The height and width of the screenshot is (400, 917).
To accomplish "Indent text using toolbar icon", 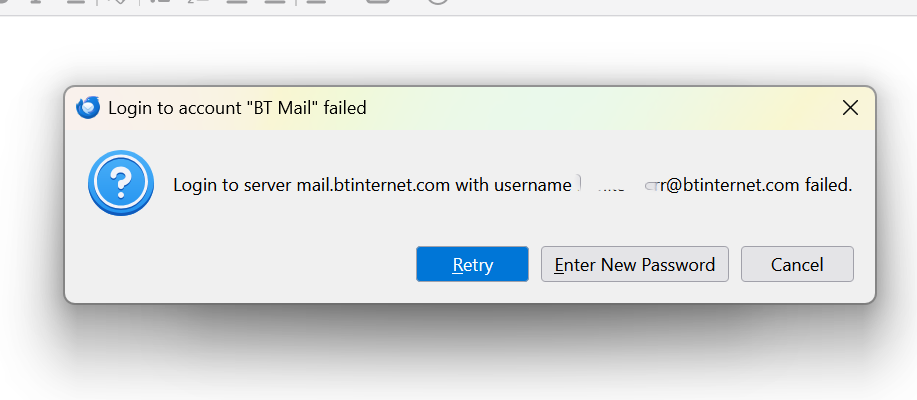I will click(274, 2).
